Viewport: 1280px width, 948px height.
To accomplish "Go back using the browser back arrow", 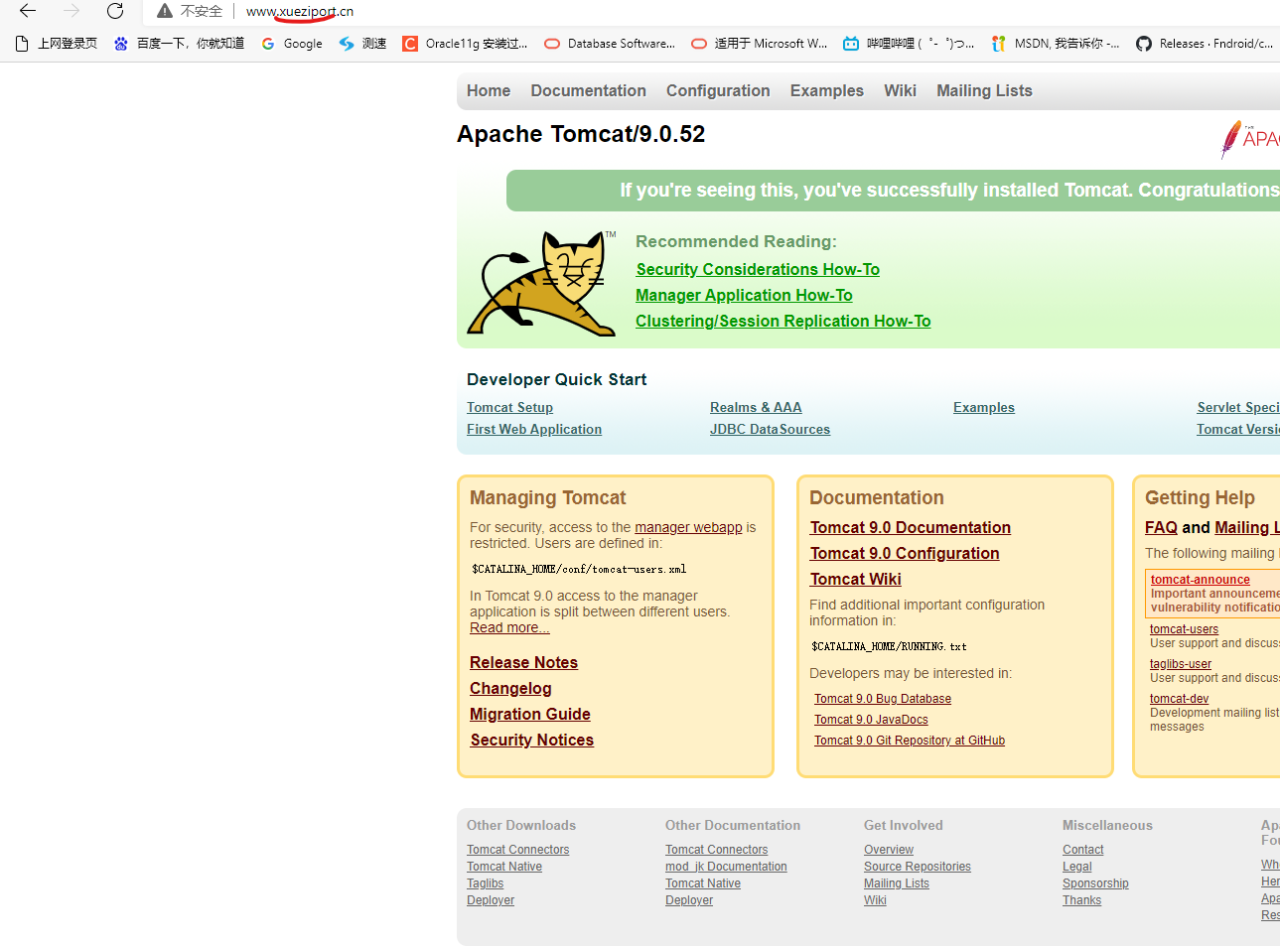I will coord(27,11).
